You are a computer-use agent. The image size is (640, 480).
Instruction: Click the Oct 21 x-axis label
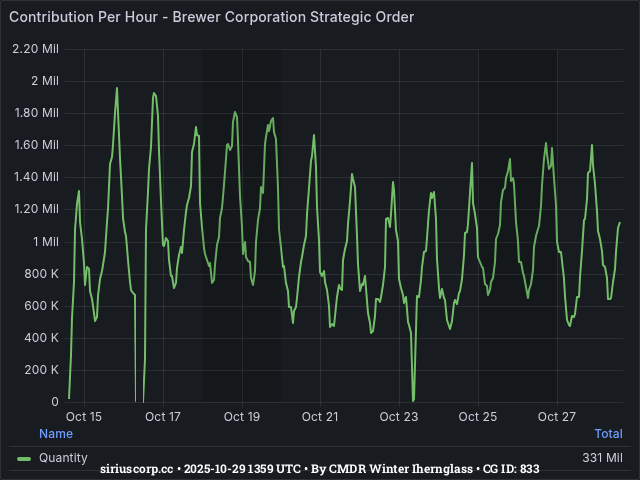[x=320, y=417]
